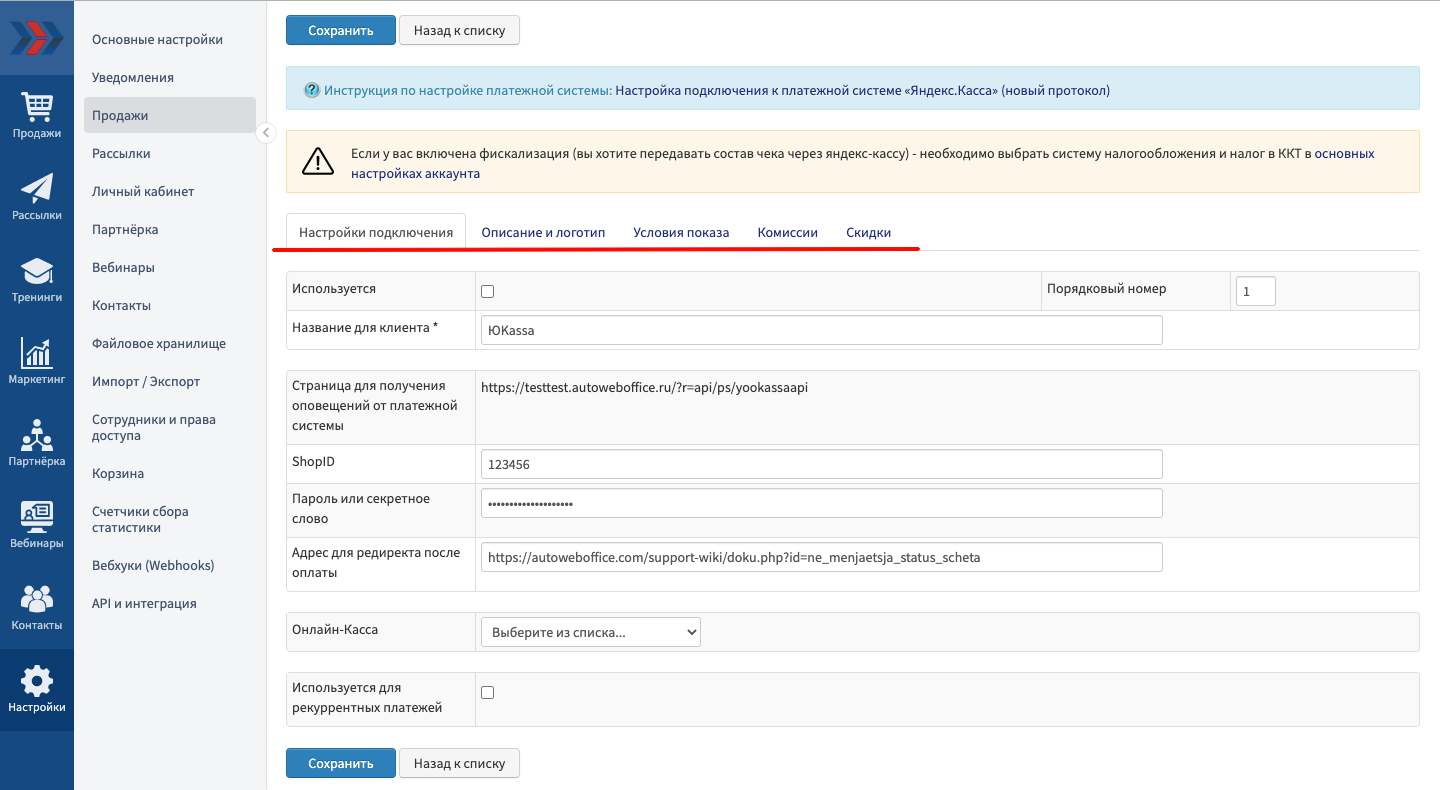Open the Тренинги graduation cap icon
Image resolution: width=1440 pixels, height=790 pixels.
(x=37, y=271)
